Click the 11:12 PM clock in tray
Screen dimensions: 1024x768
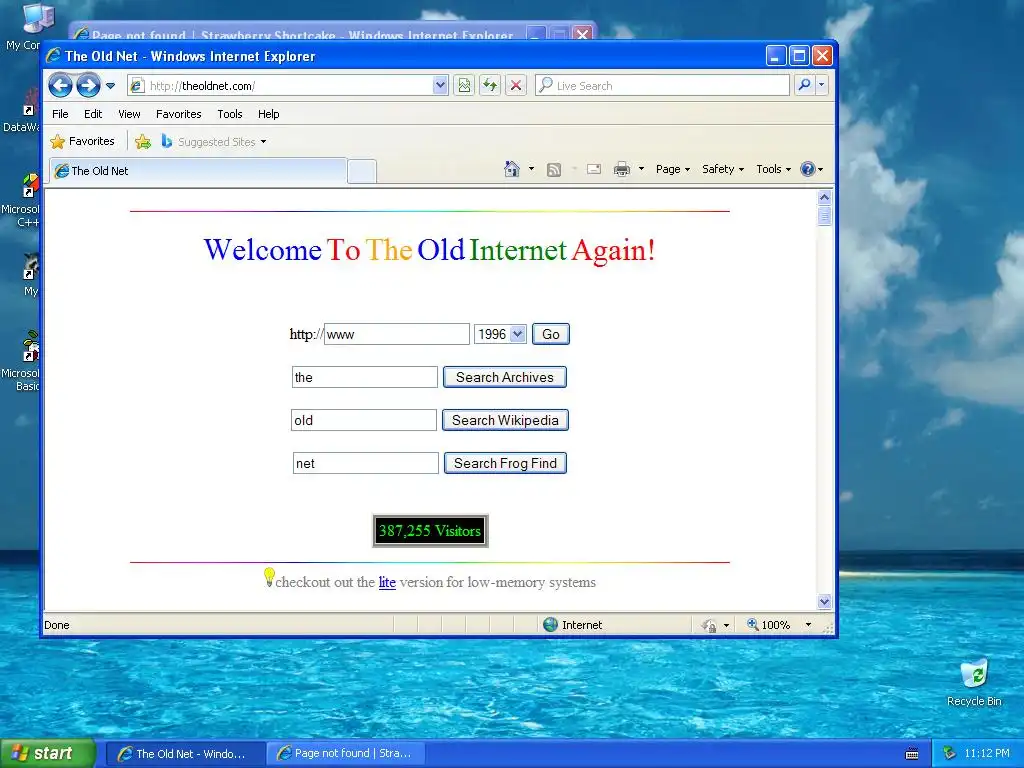pos(987,754)
